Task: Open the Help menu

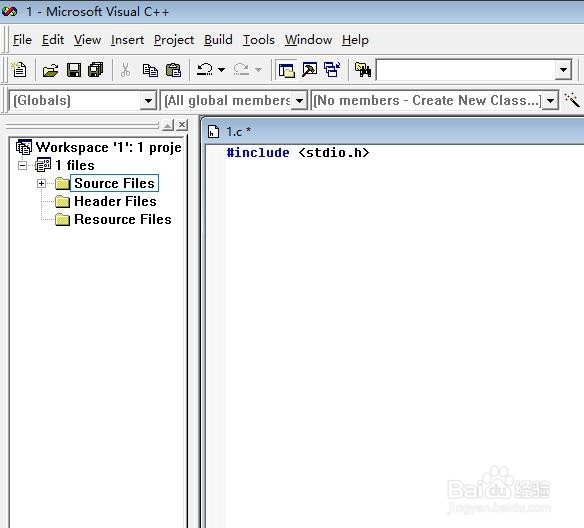Action: [355, 40]
